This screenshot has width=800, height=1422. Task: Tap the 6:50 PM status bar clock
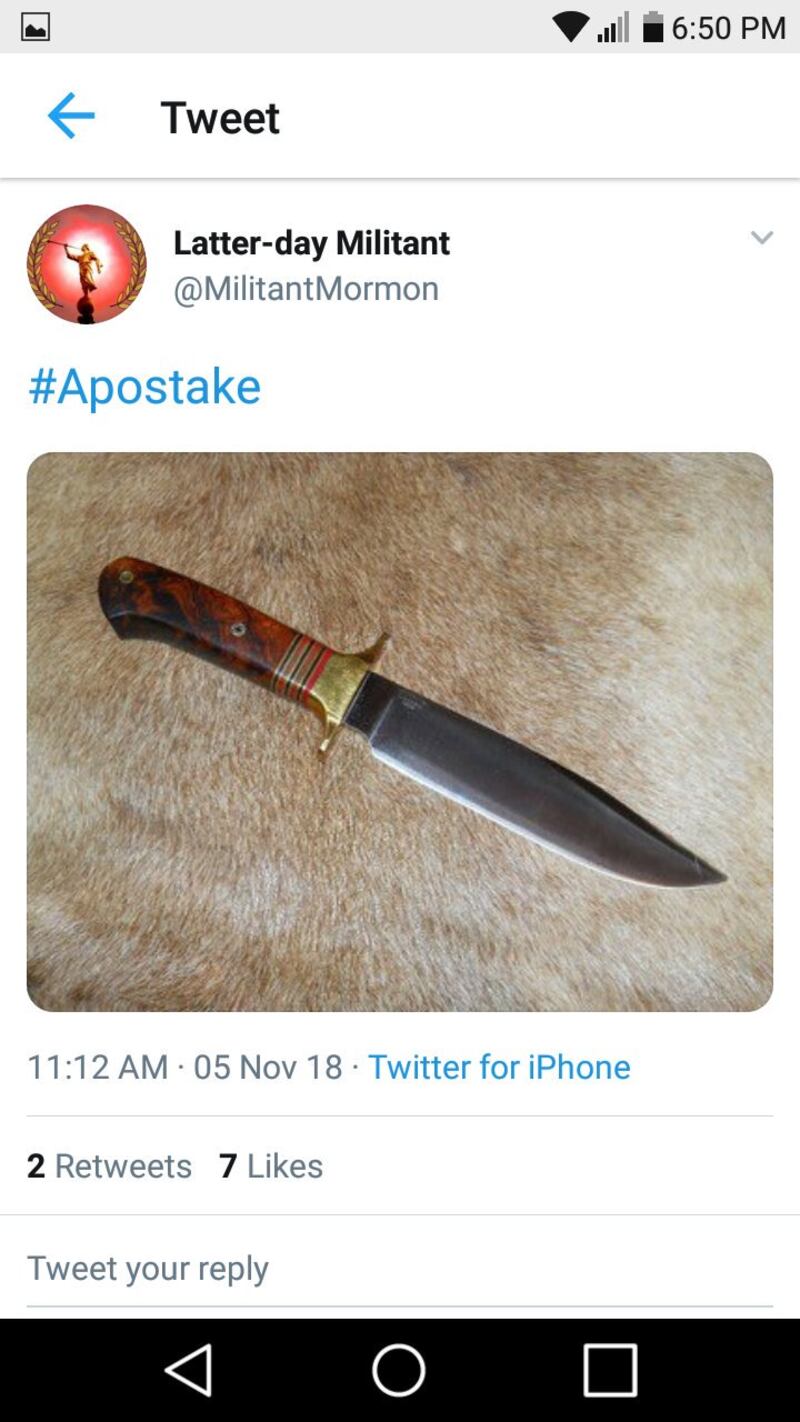click(x=729, y=28)
